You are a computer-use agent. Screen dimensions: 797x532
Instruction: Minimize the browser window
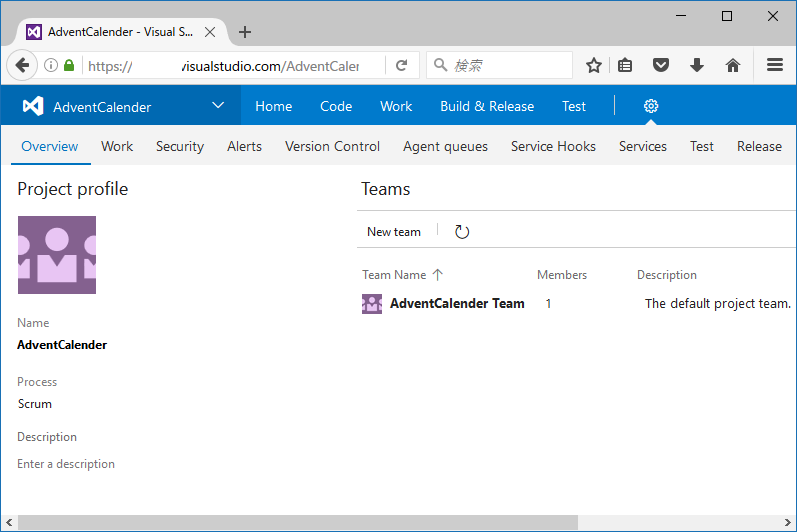[x=681, y=16]
